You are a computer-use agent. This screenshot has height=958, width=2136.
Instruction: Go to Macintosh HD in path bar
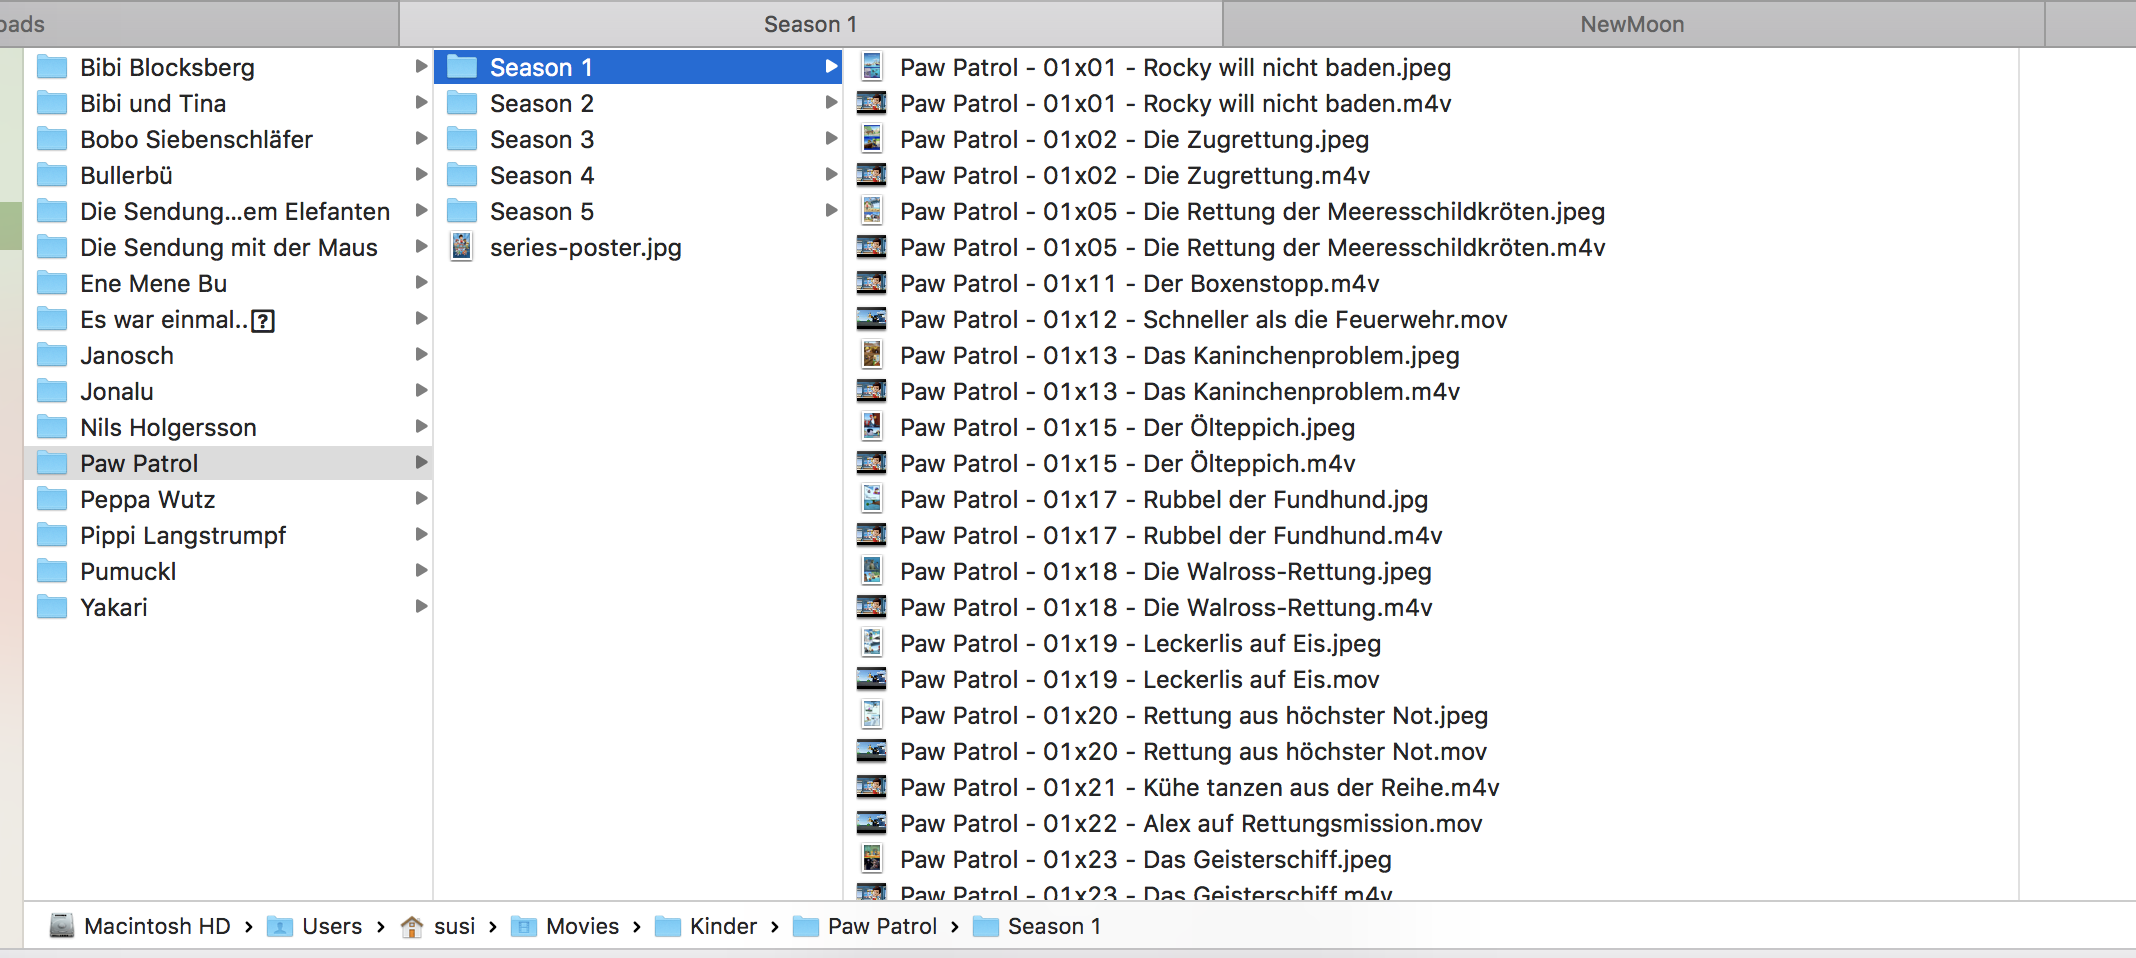tap(141, 927)
